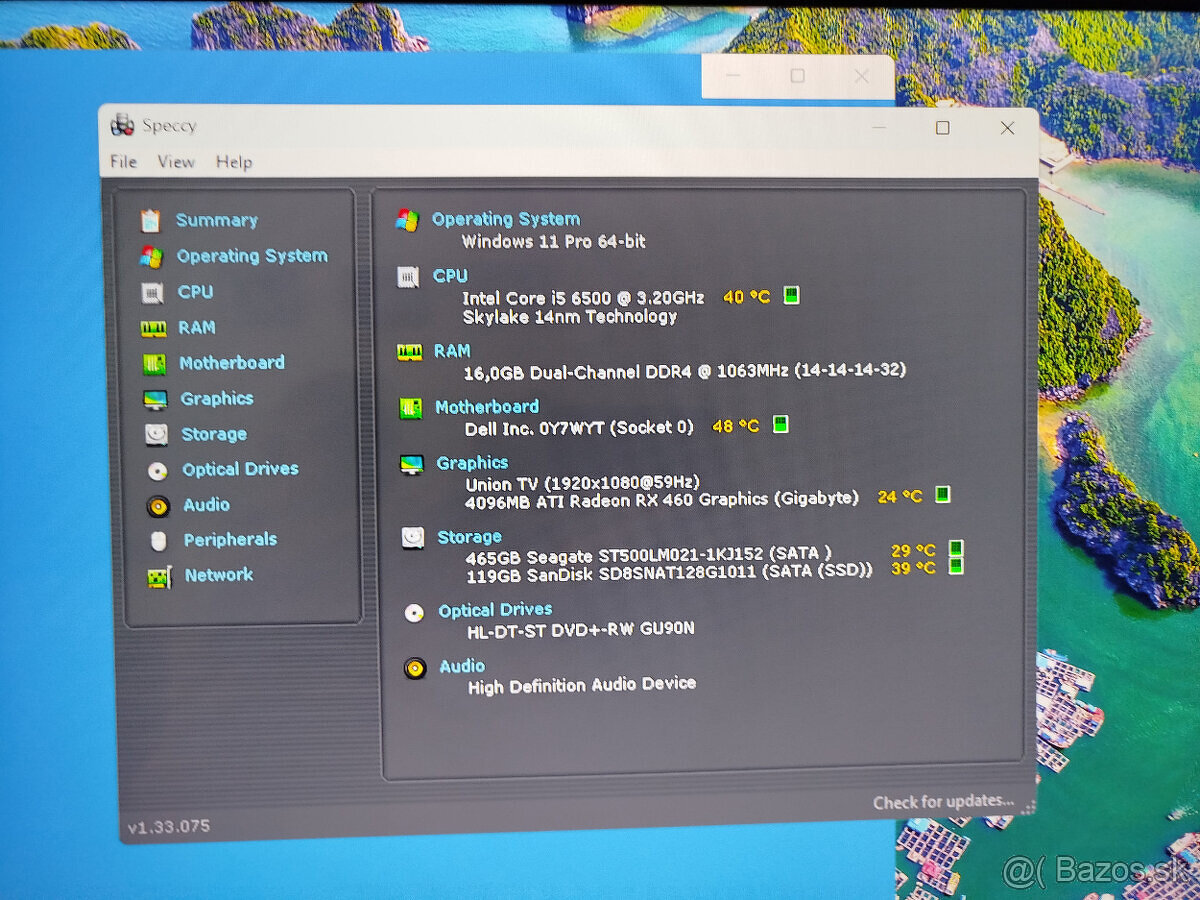Image resolution: width=1200 pixels, height=900 pixels.
Task: Open the Help menu
Action: (x=234, y=162)
